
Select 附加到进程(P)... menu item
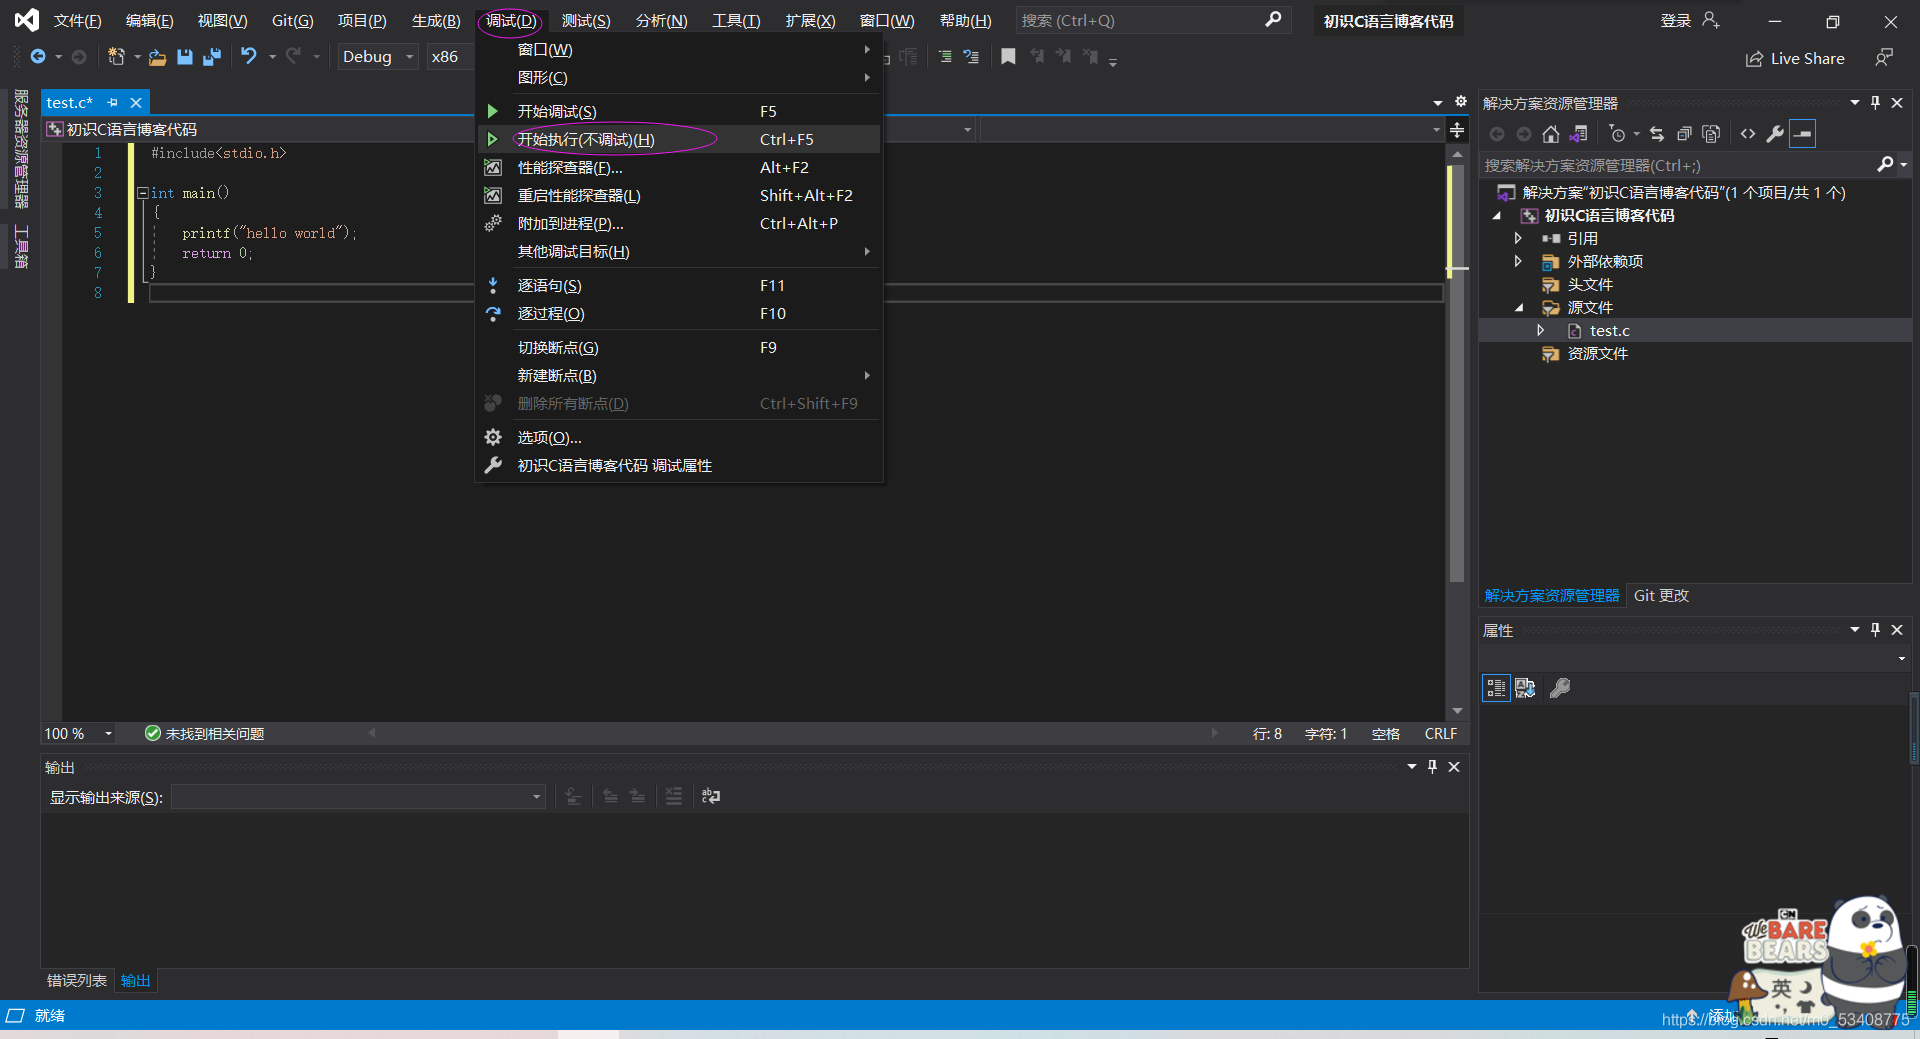(679, 223)
